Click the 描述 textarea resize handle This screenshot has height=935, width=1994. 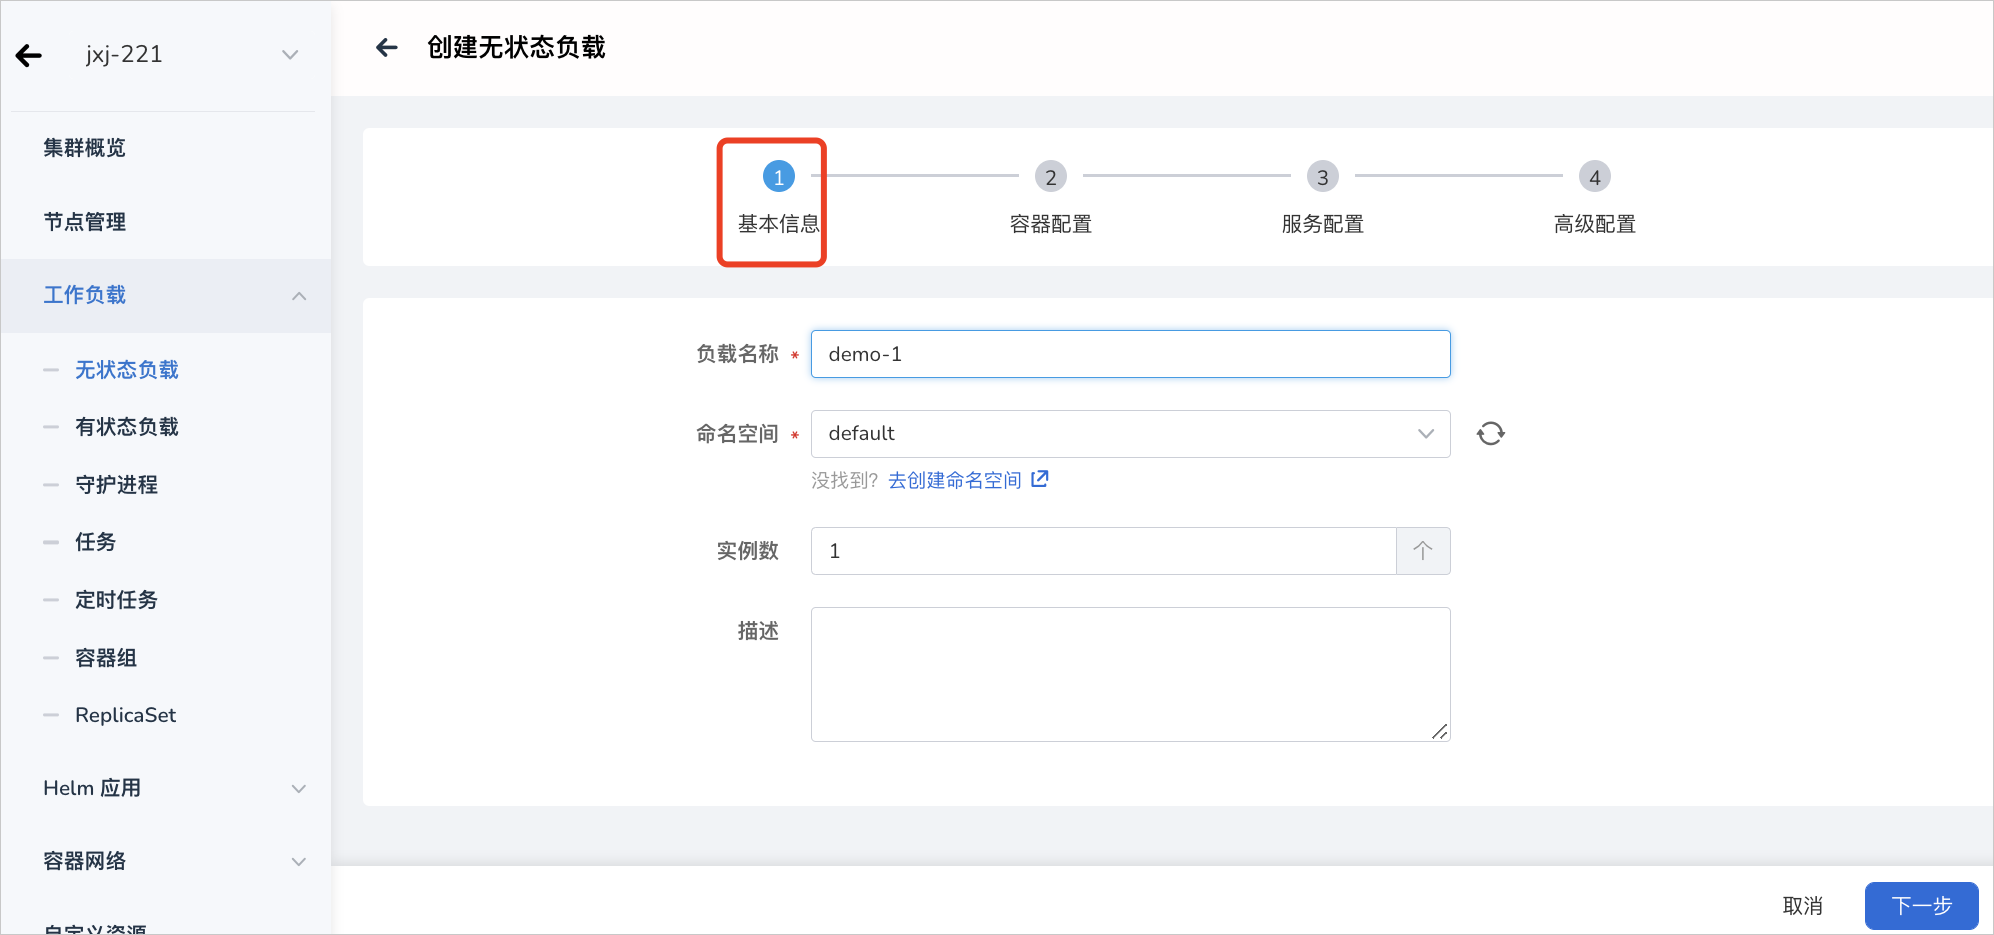(1440, 732)
